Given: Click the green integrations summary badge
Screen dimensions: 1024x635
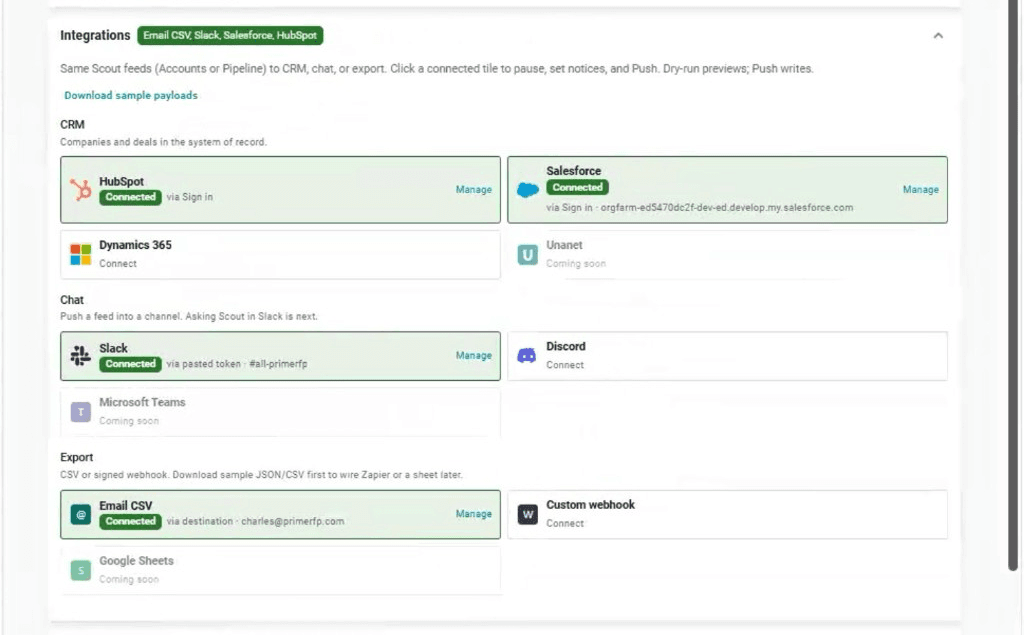Looking at the screenshot, I should click(230, 35).
